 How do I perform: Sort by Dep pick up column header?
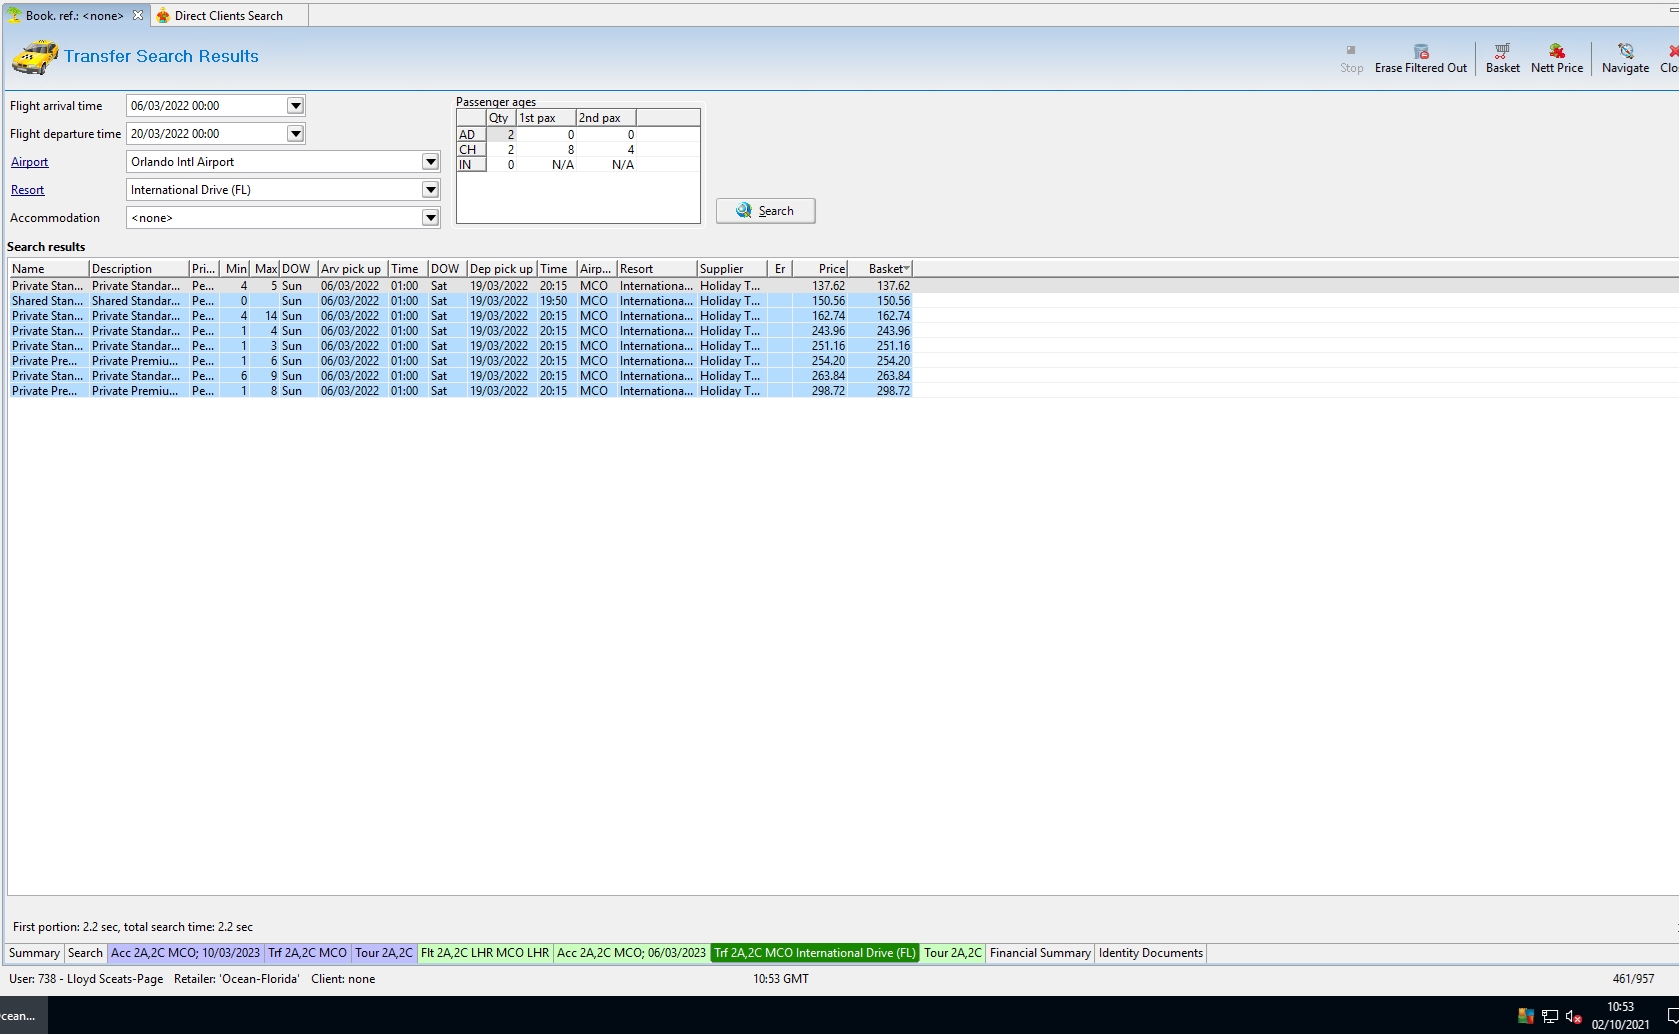[502, 269]
